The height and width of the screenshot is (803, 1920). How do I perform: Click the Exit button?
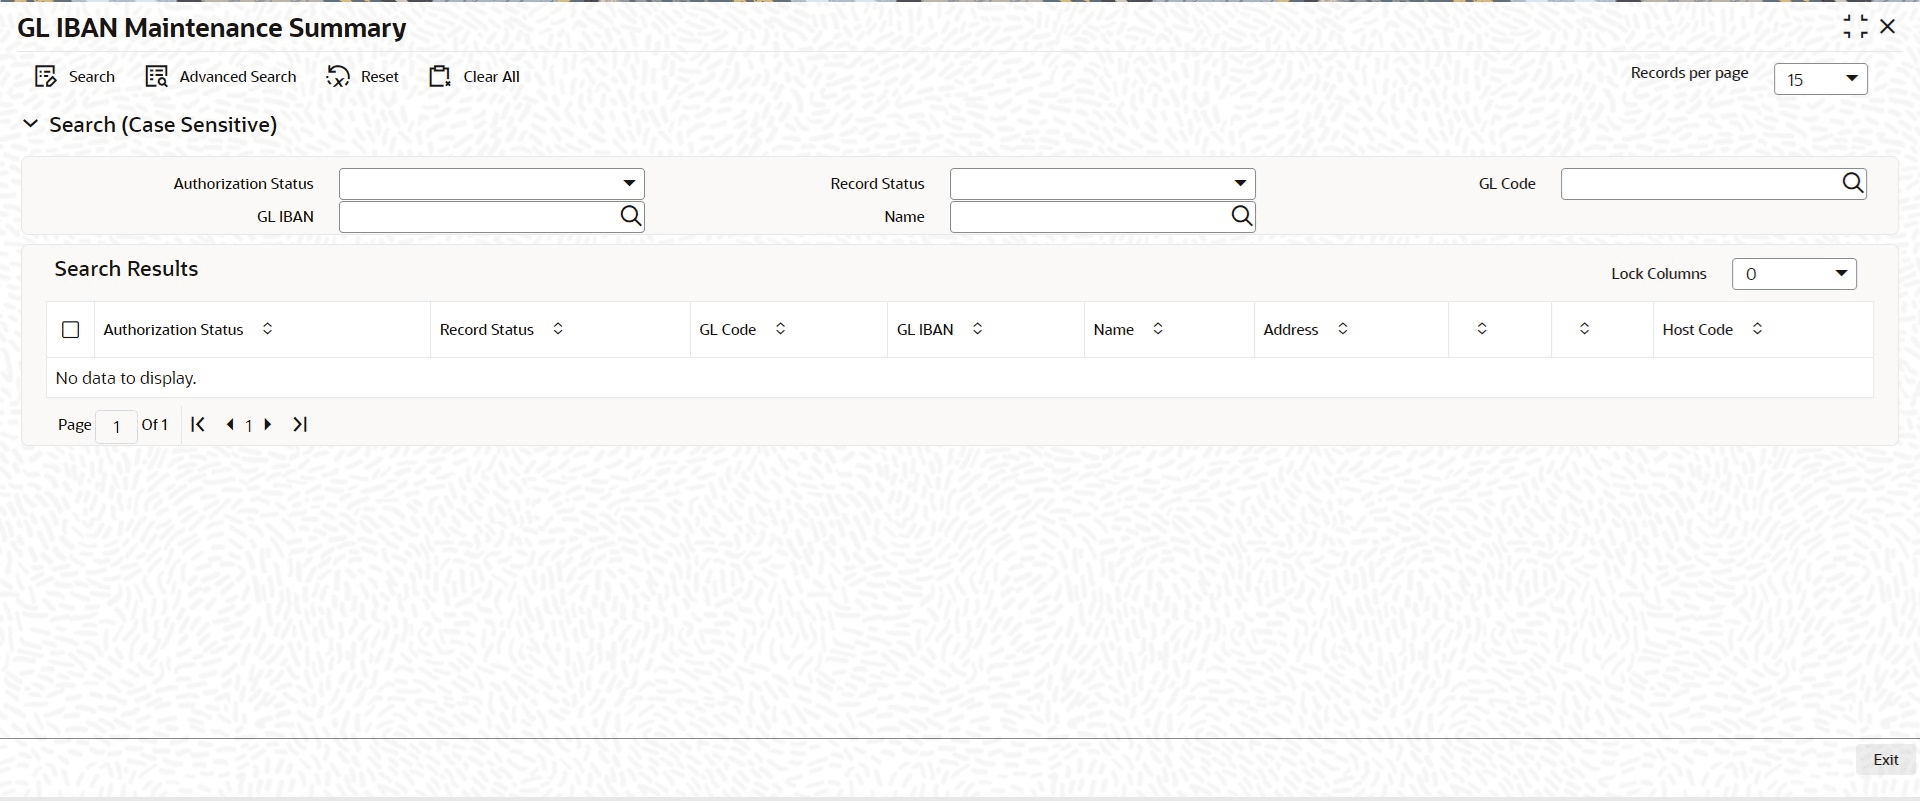click(x=1886, y=760)
